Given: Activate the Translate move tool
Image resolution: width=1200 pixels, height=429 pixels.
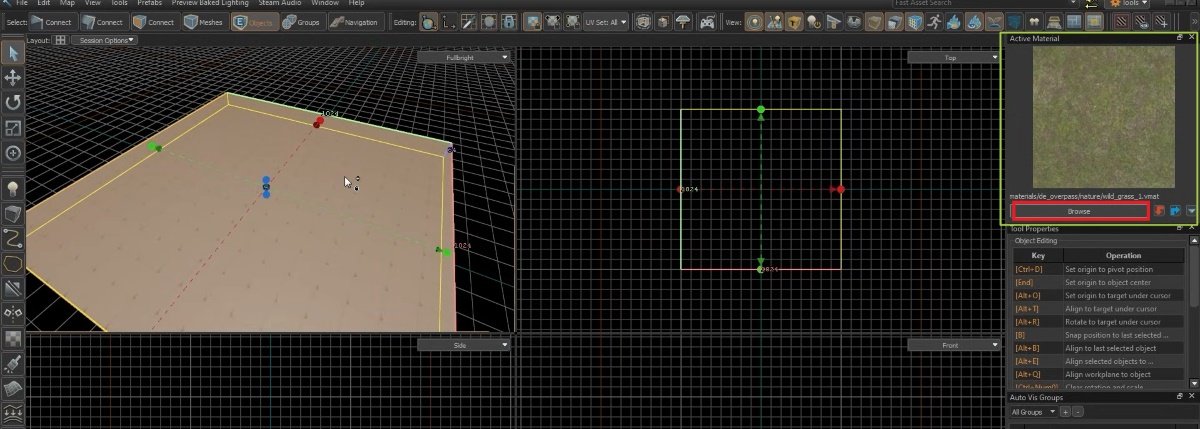Looking at the screenshot, I should pos(13,78).
